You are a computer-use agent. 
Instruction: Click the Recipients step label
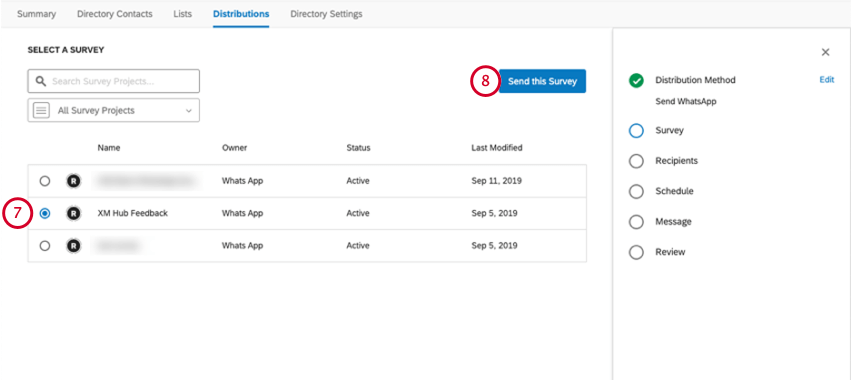(x=676, y=161)
